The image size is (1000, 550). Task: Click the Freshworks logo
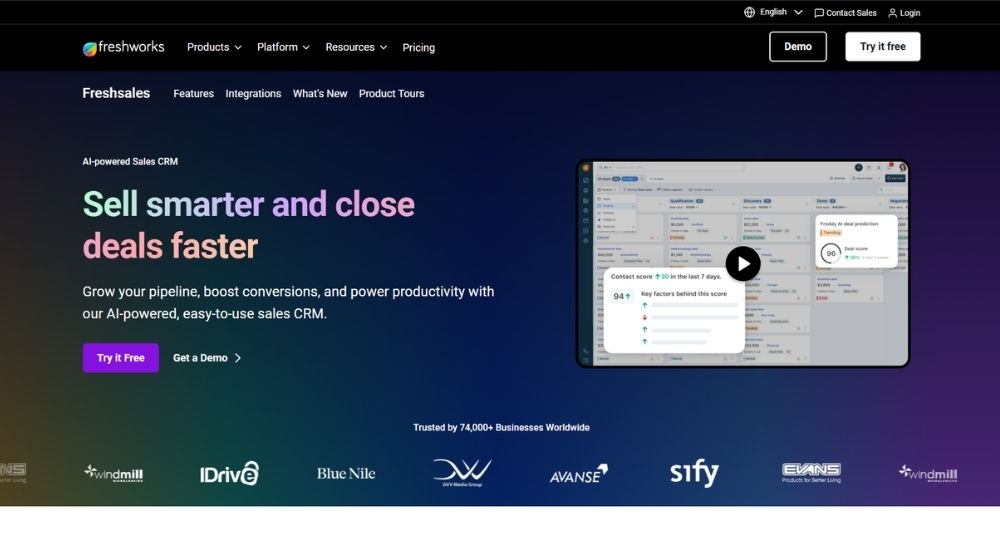(x=123, y=47)
